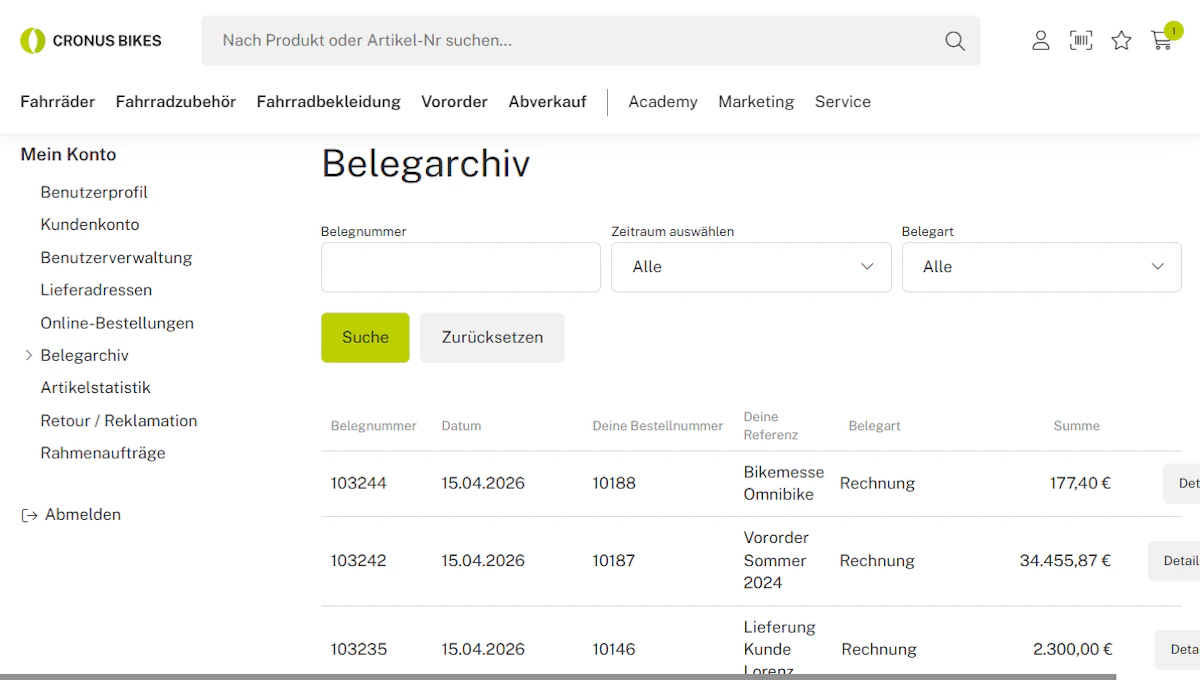Click the Deine Bestellnummer column header

tap(658, 426)
